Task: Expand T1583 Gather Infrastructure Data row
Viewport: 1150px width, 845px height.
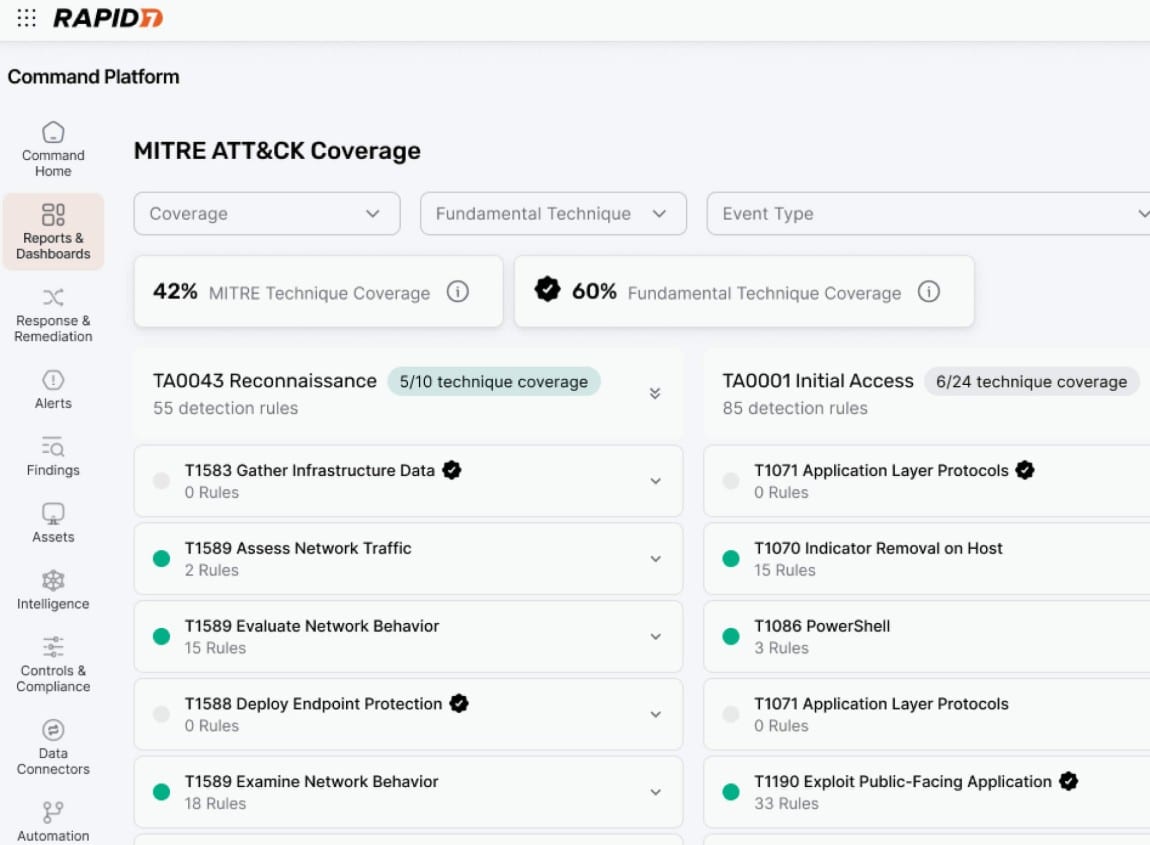Action: [656, 481]
